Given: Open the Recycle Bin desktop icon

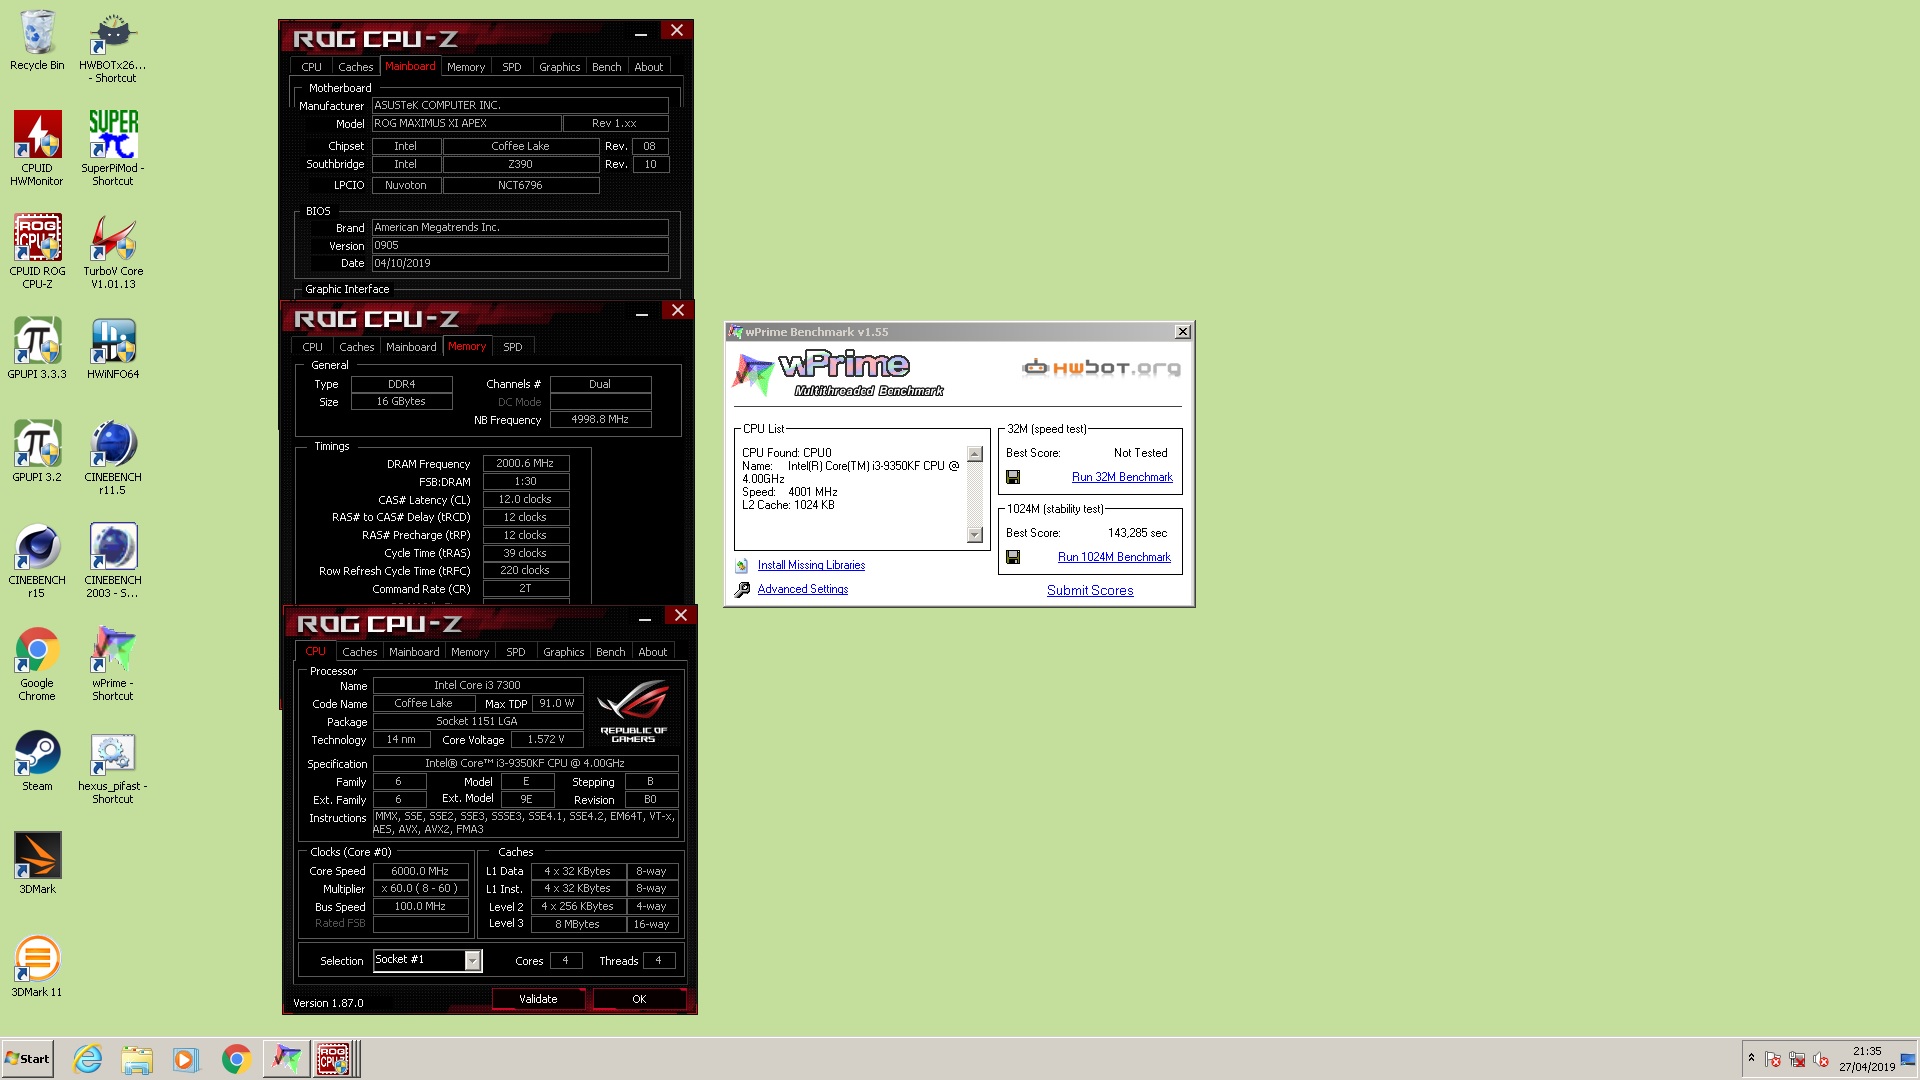Looking at the screenshot, I should pyautogui.click(x=37, y=40).
